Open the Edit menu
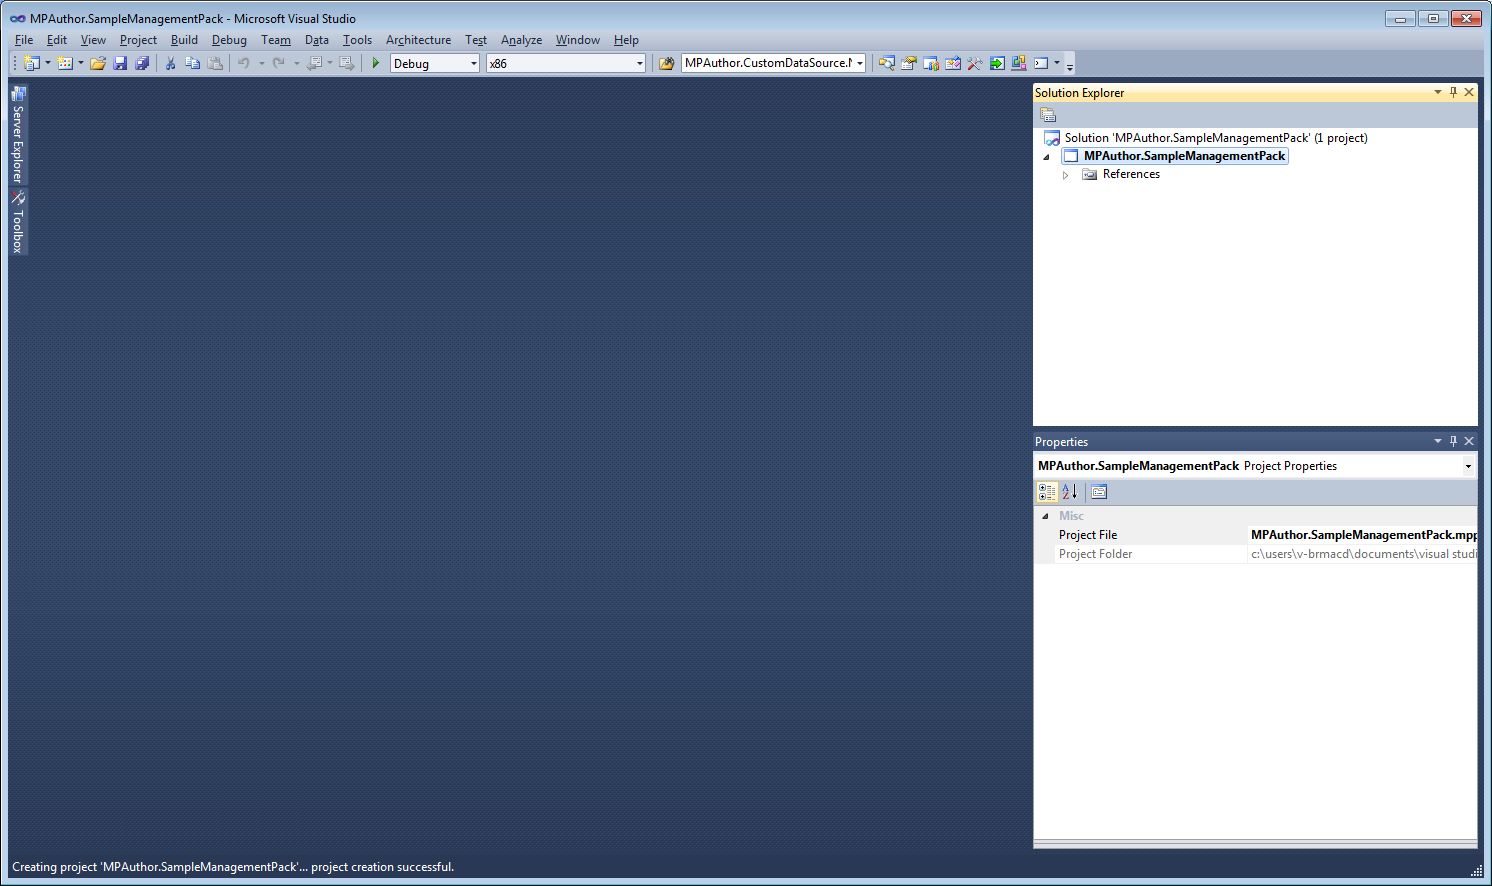Viewport: 1492px width, 886px height. tap(57, 40)
